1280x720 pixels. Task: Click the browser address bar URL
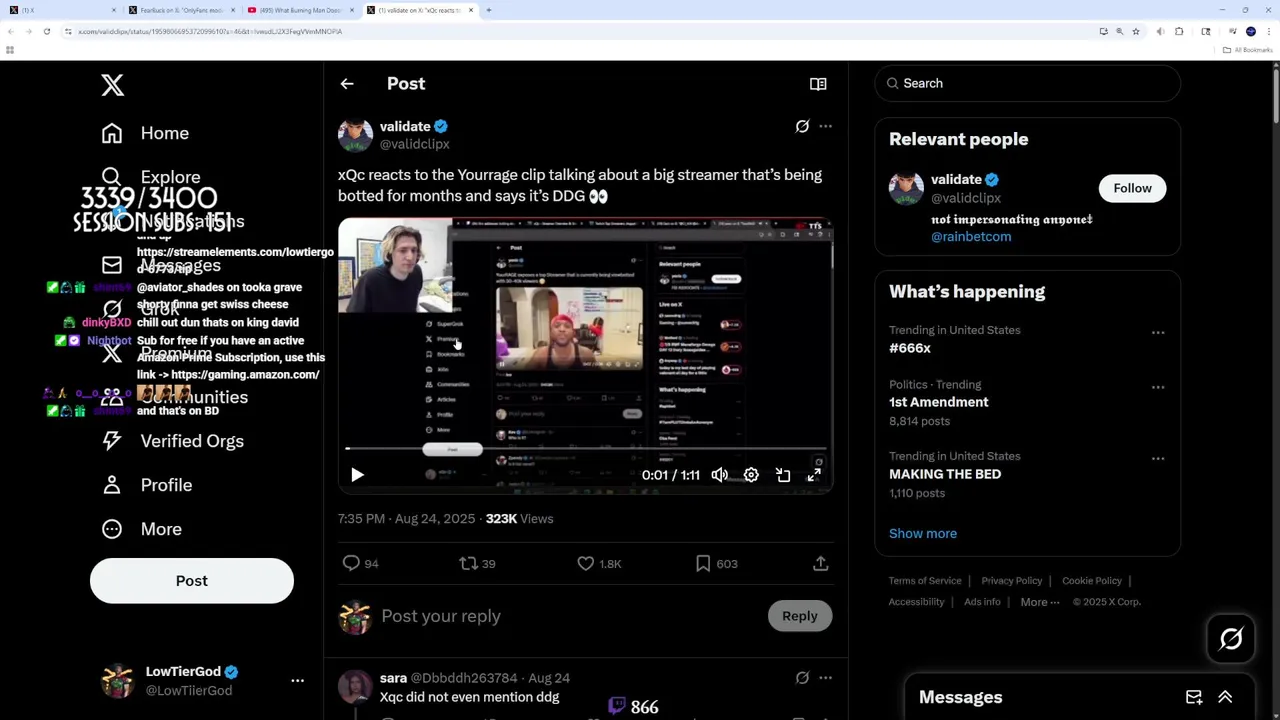click(210, 32)
